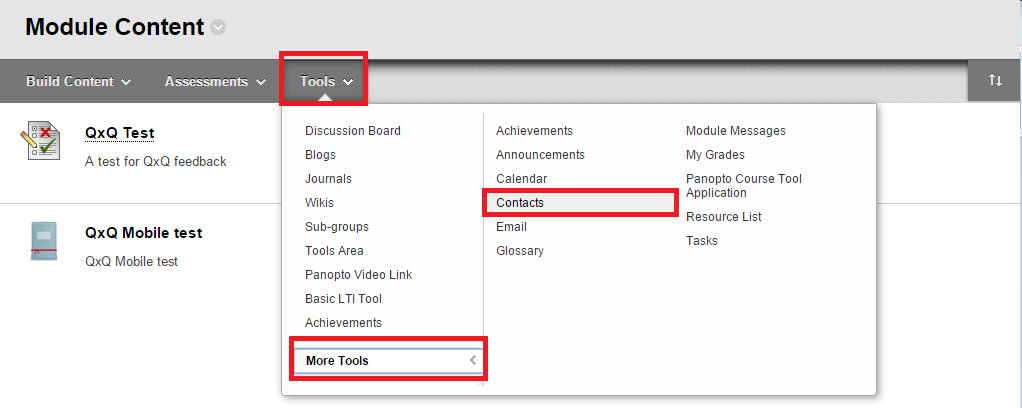Choose Module Messages in More Tools
This screenshot has width=1022, height=408.
[x=736, y=131]
